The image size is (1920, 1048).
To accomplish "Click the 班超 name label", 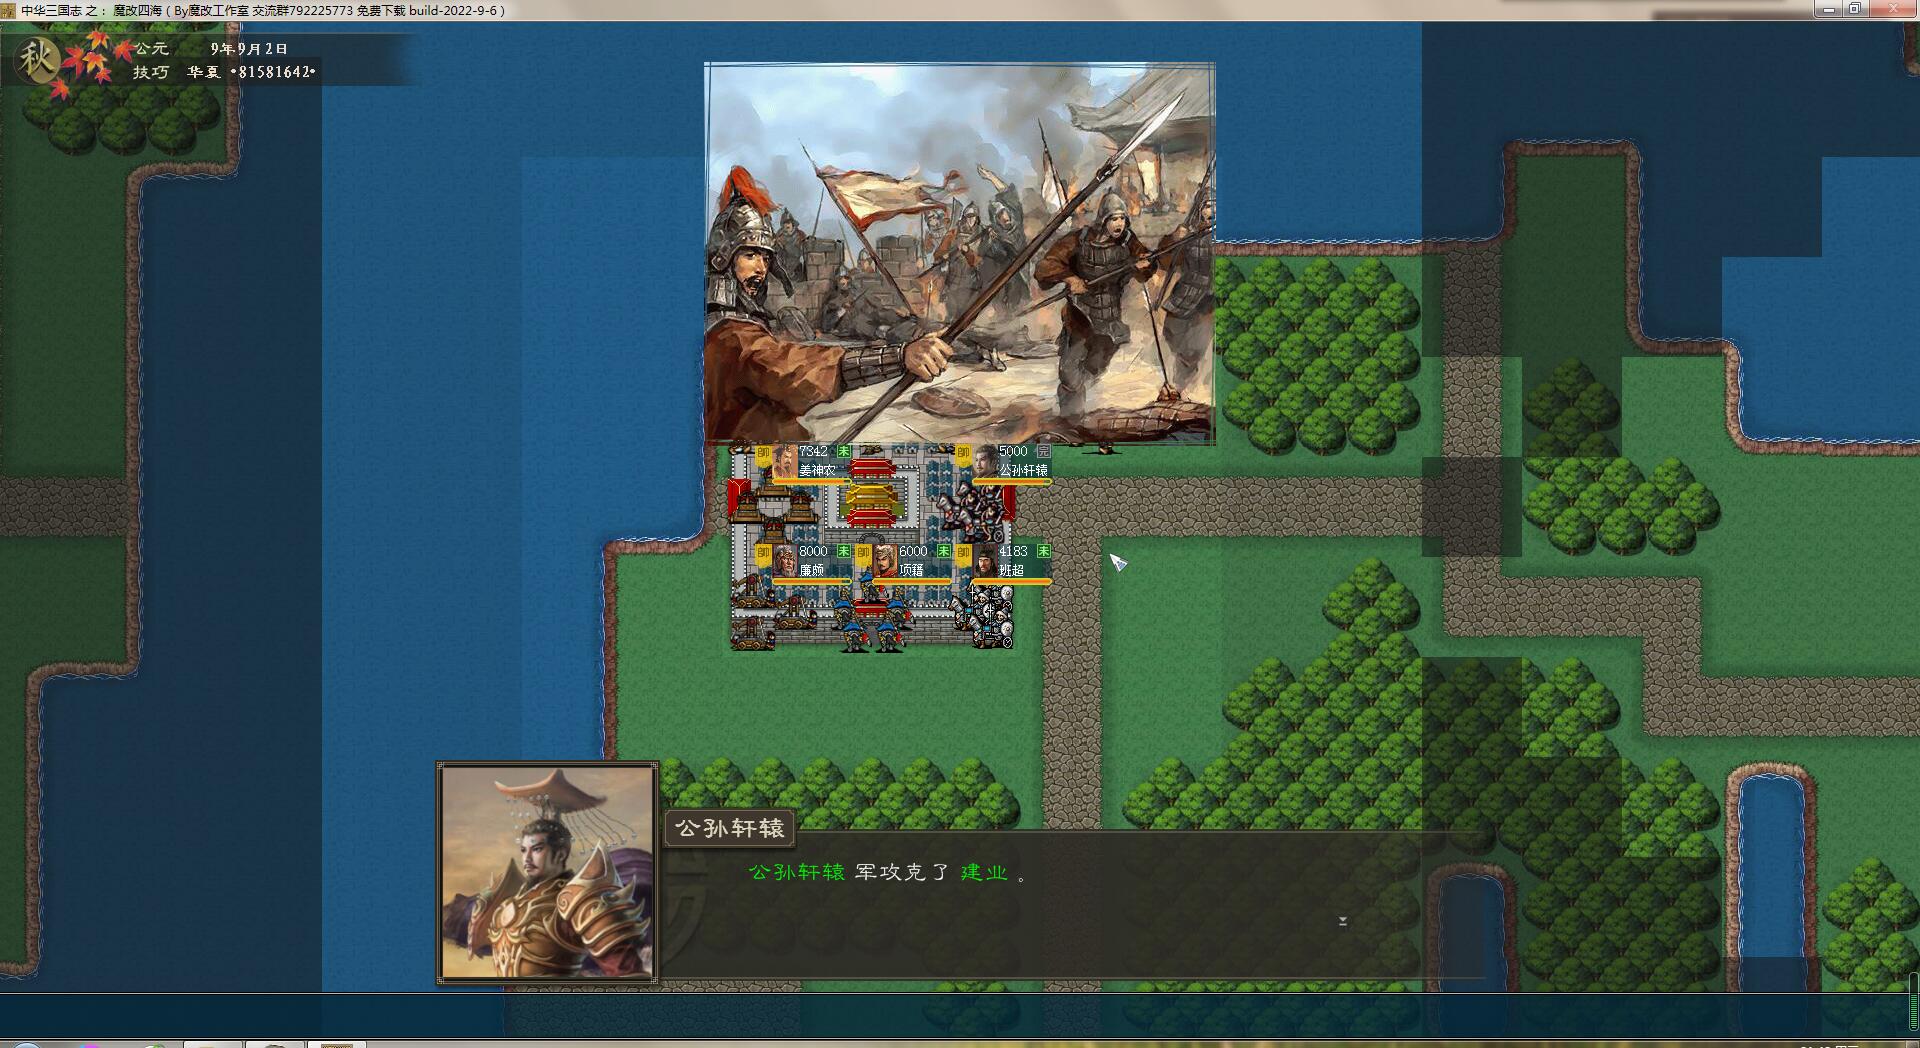I will (x=1011, y=570).
